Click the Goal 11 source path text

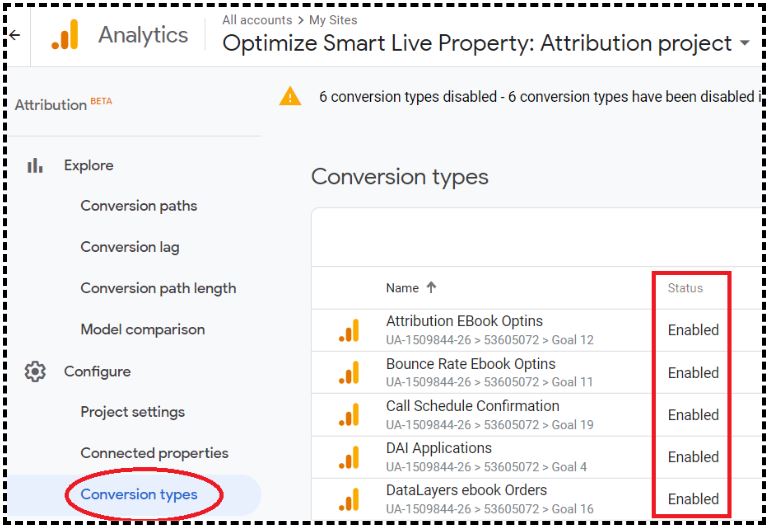489,382
